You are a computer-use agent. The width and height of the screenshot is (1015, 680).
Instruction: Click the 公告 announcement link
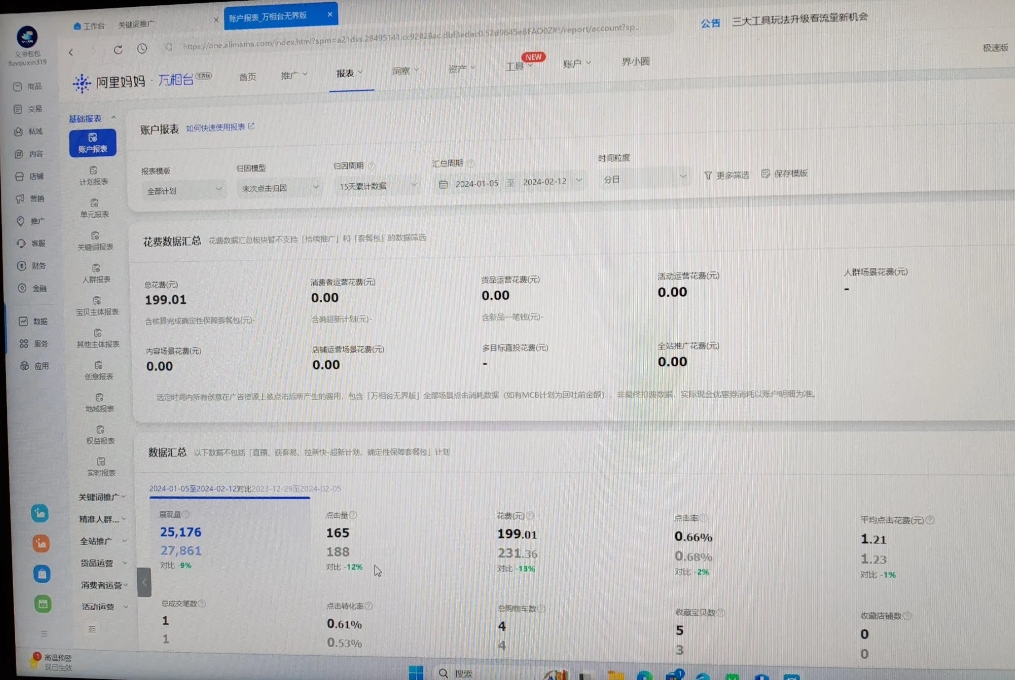pyautogui.click(x=710, y=23)
